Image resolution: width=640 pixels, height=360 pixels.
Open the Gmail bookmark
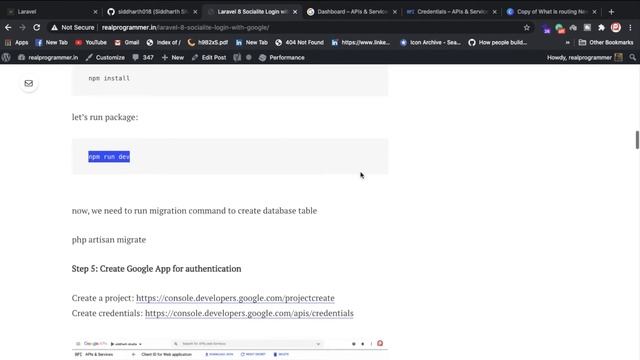127,42
